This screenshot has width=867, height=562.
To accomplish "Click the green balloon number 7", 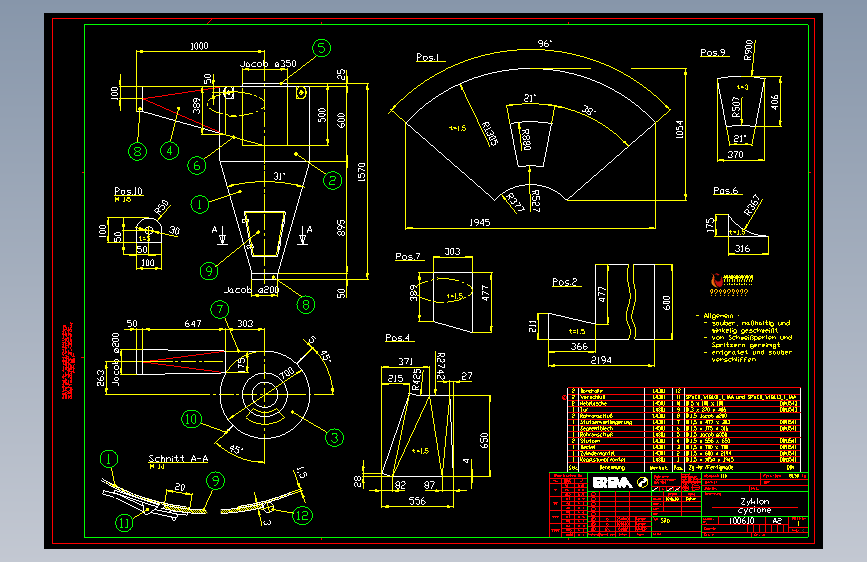I will coord(220,309).
